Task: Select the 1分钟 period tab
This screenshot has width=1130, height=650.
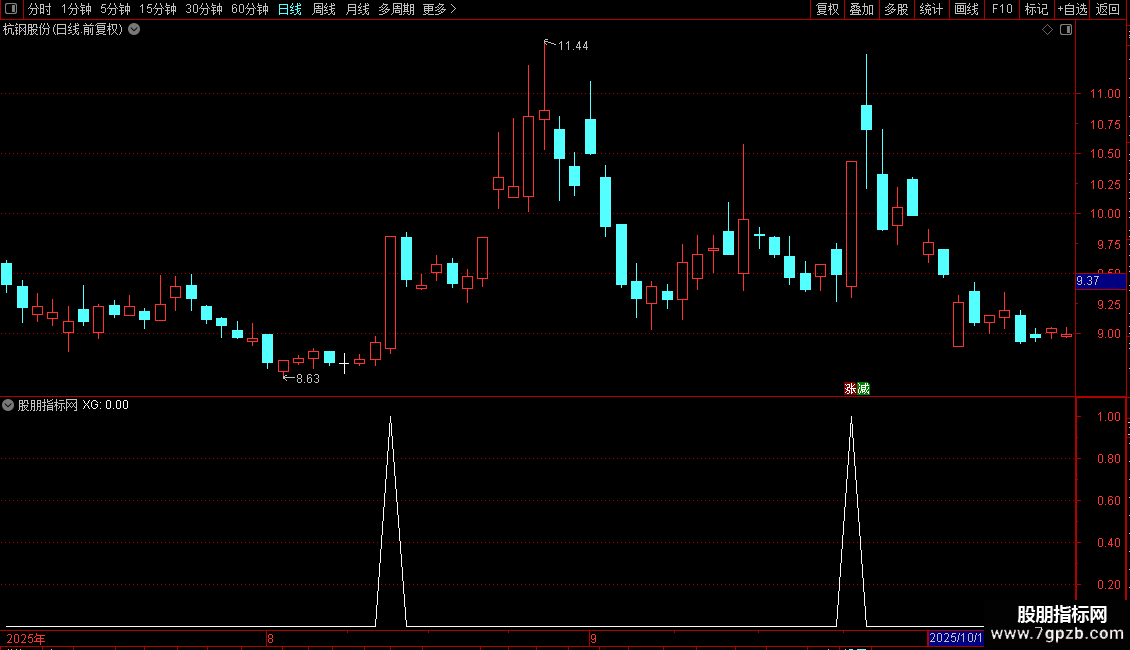Action: [76, 9]
